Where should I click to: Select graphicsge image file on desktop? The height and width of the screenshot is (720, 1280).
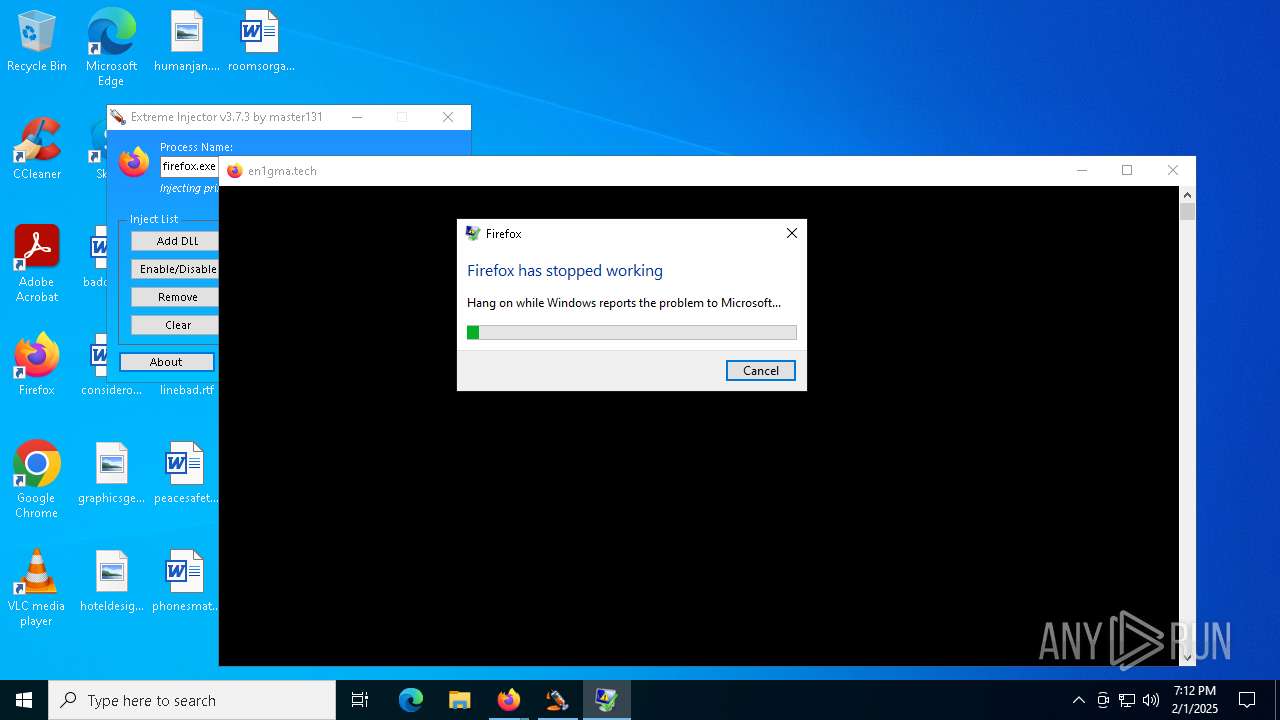coord(111,473)
